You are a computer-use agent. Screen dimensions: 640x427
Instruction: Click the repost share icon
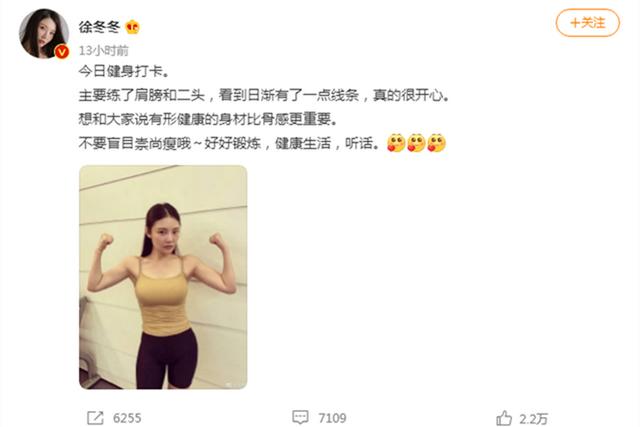coord(96,418)
